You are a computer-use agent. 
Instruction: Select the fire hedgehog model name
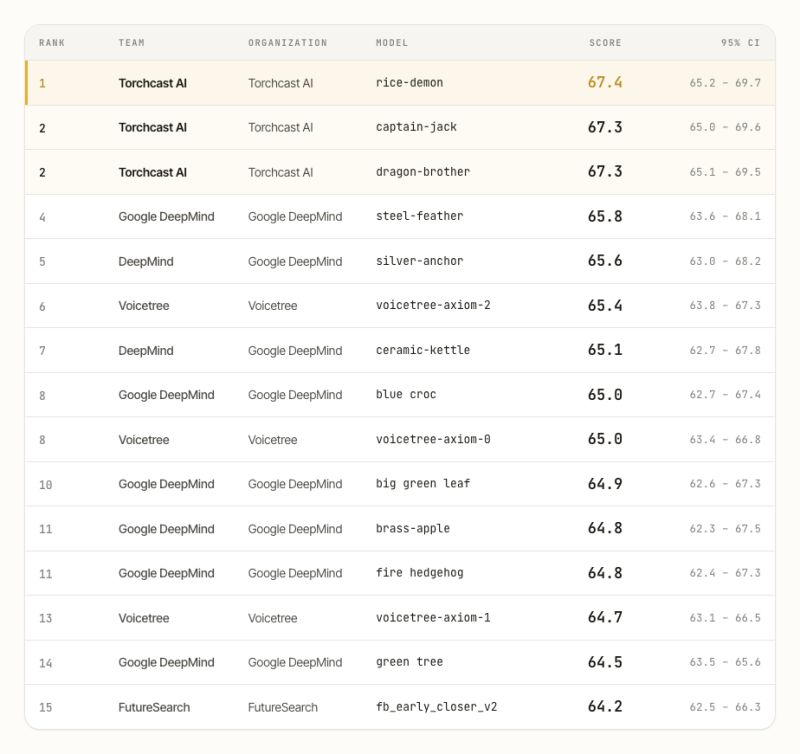(419, 573)
